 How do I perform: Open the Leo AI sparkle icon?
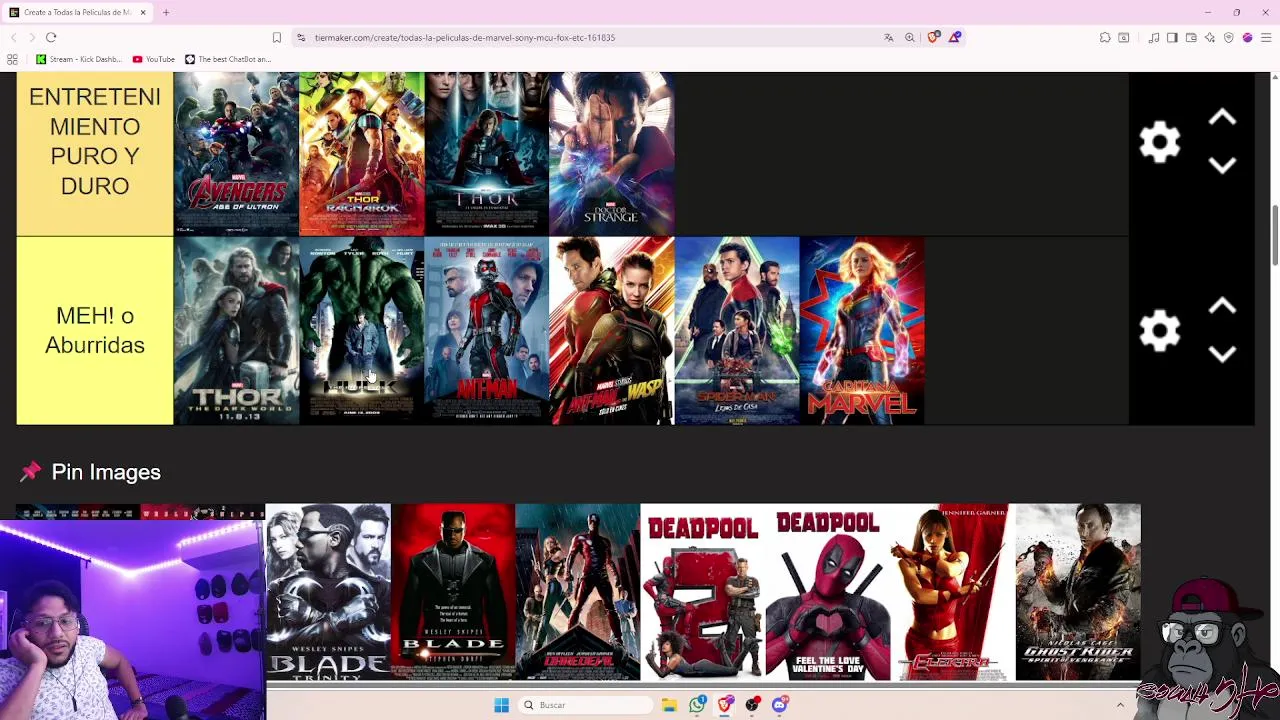tap(1210, 37)
